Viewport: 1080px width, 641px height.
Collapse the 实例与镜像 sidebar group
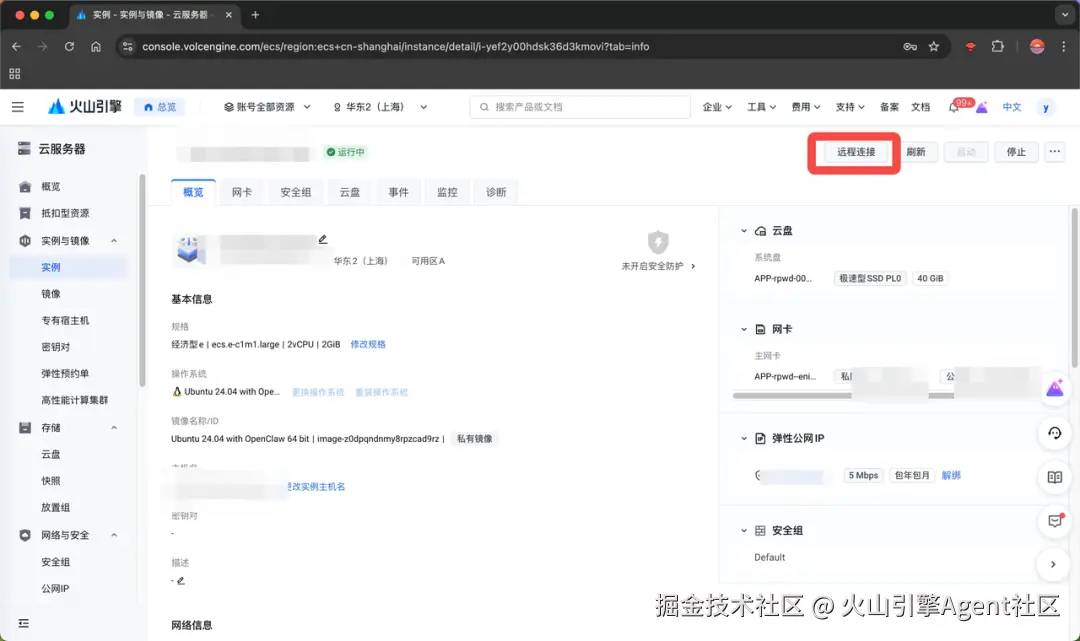114,240
